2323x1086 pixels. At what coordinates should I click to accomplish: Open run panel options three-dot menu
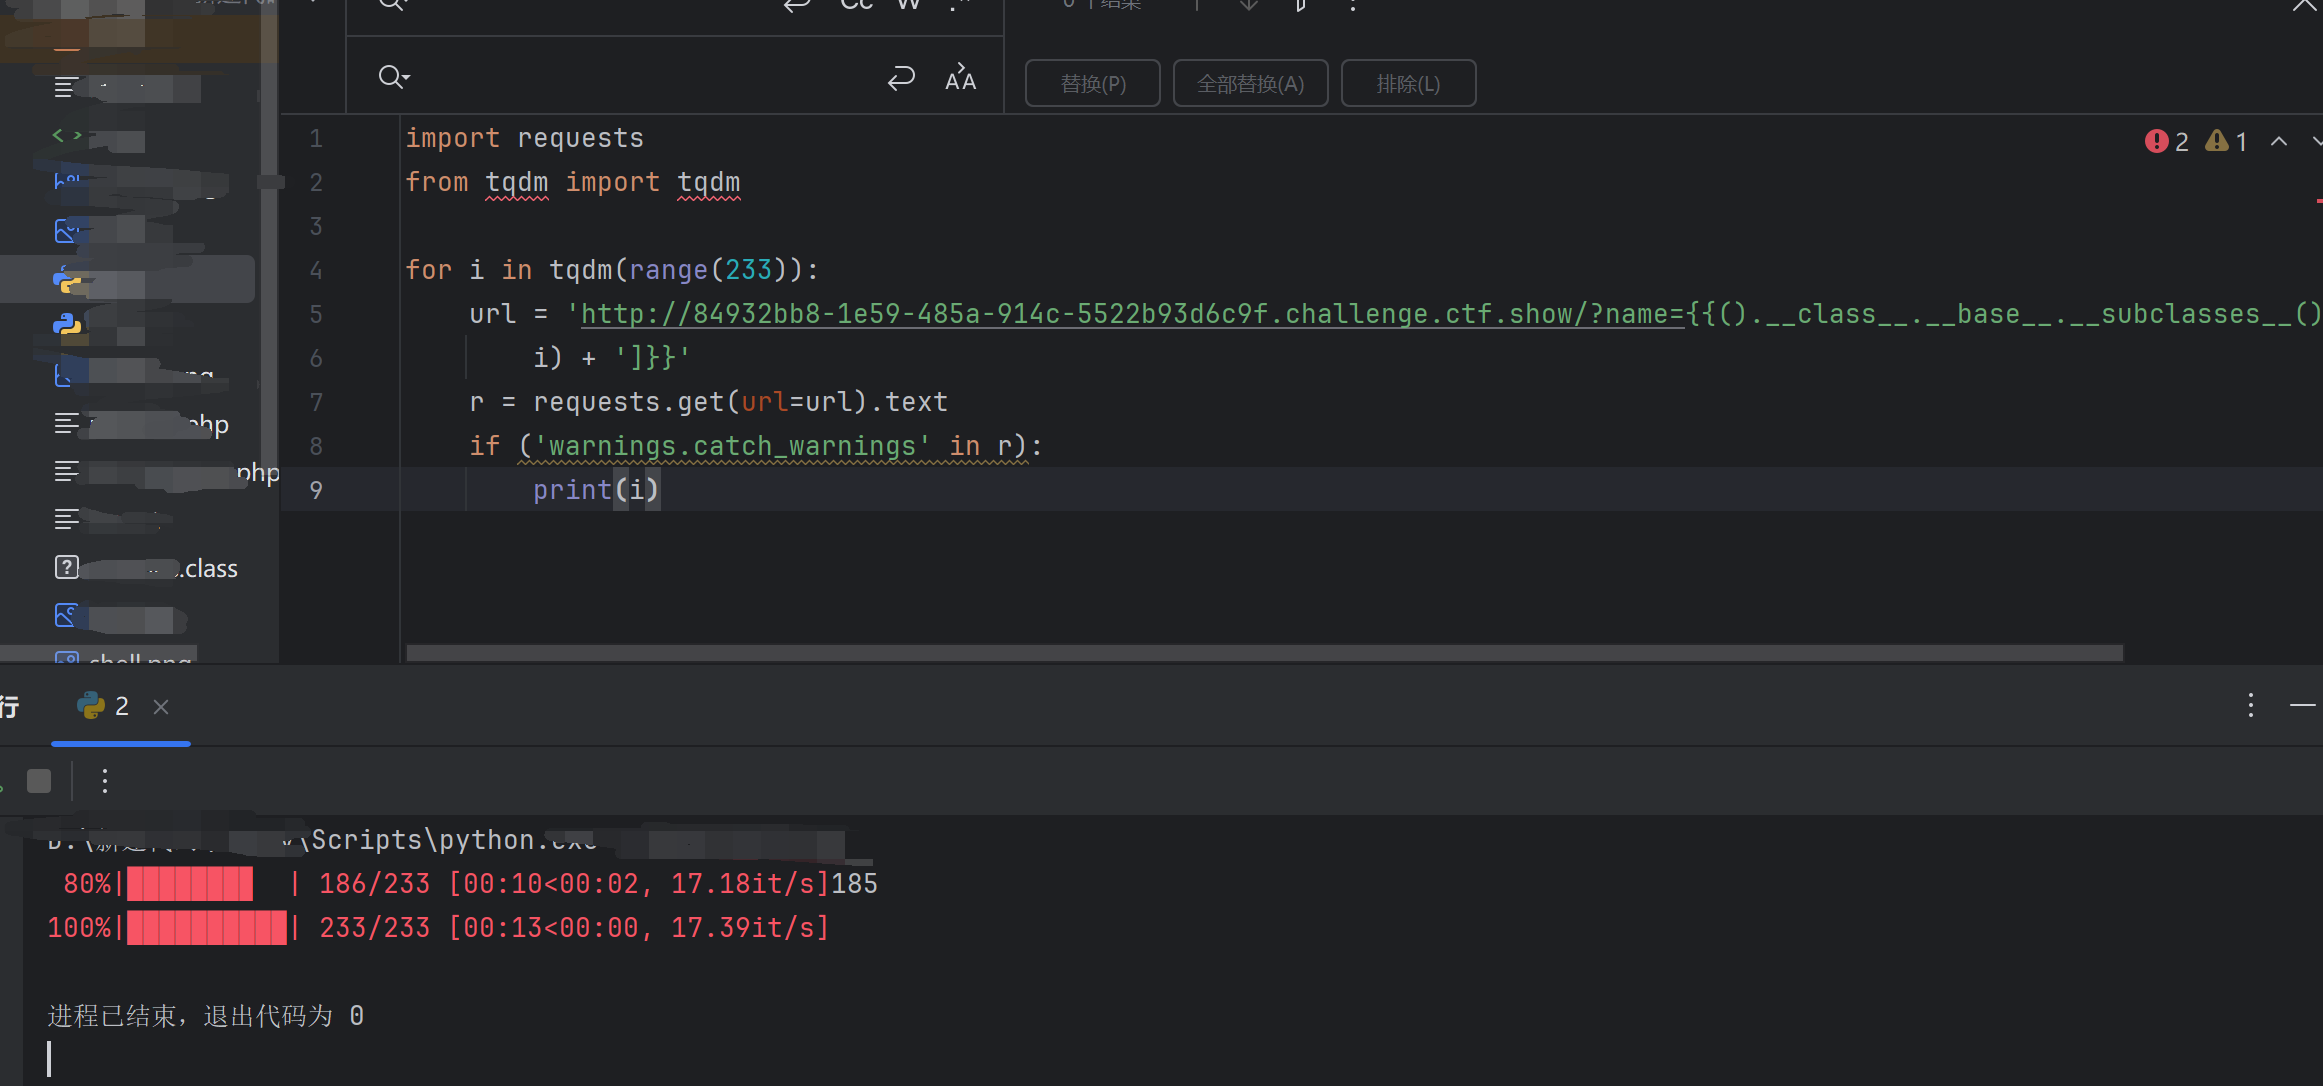[2251, 706]
